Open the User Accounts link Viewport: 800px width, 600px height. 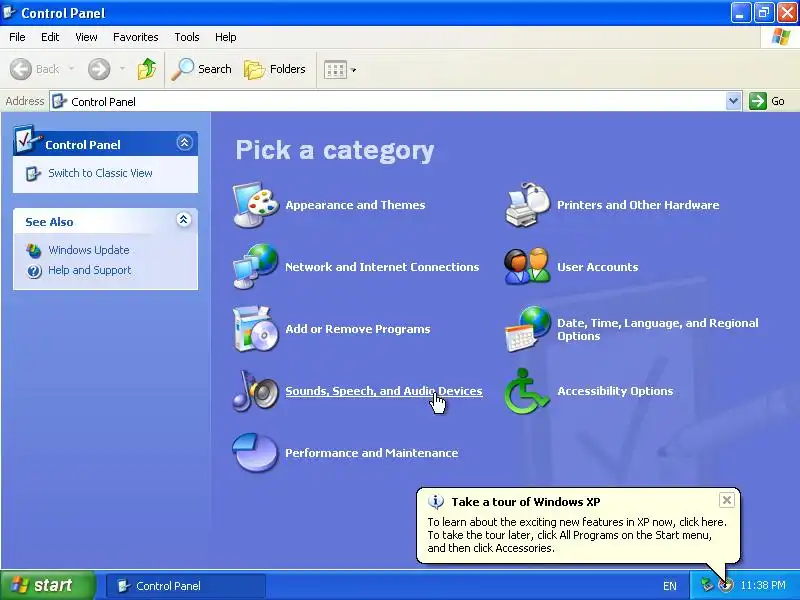pos(597,267)
